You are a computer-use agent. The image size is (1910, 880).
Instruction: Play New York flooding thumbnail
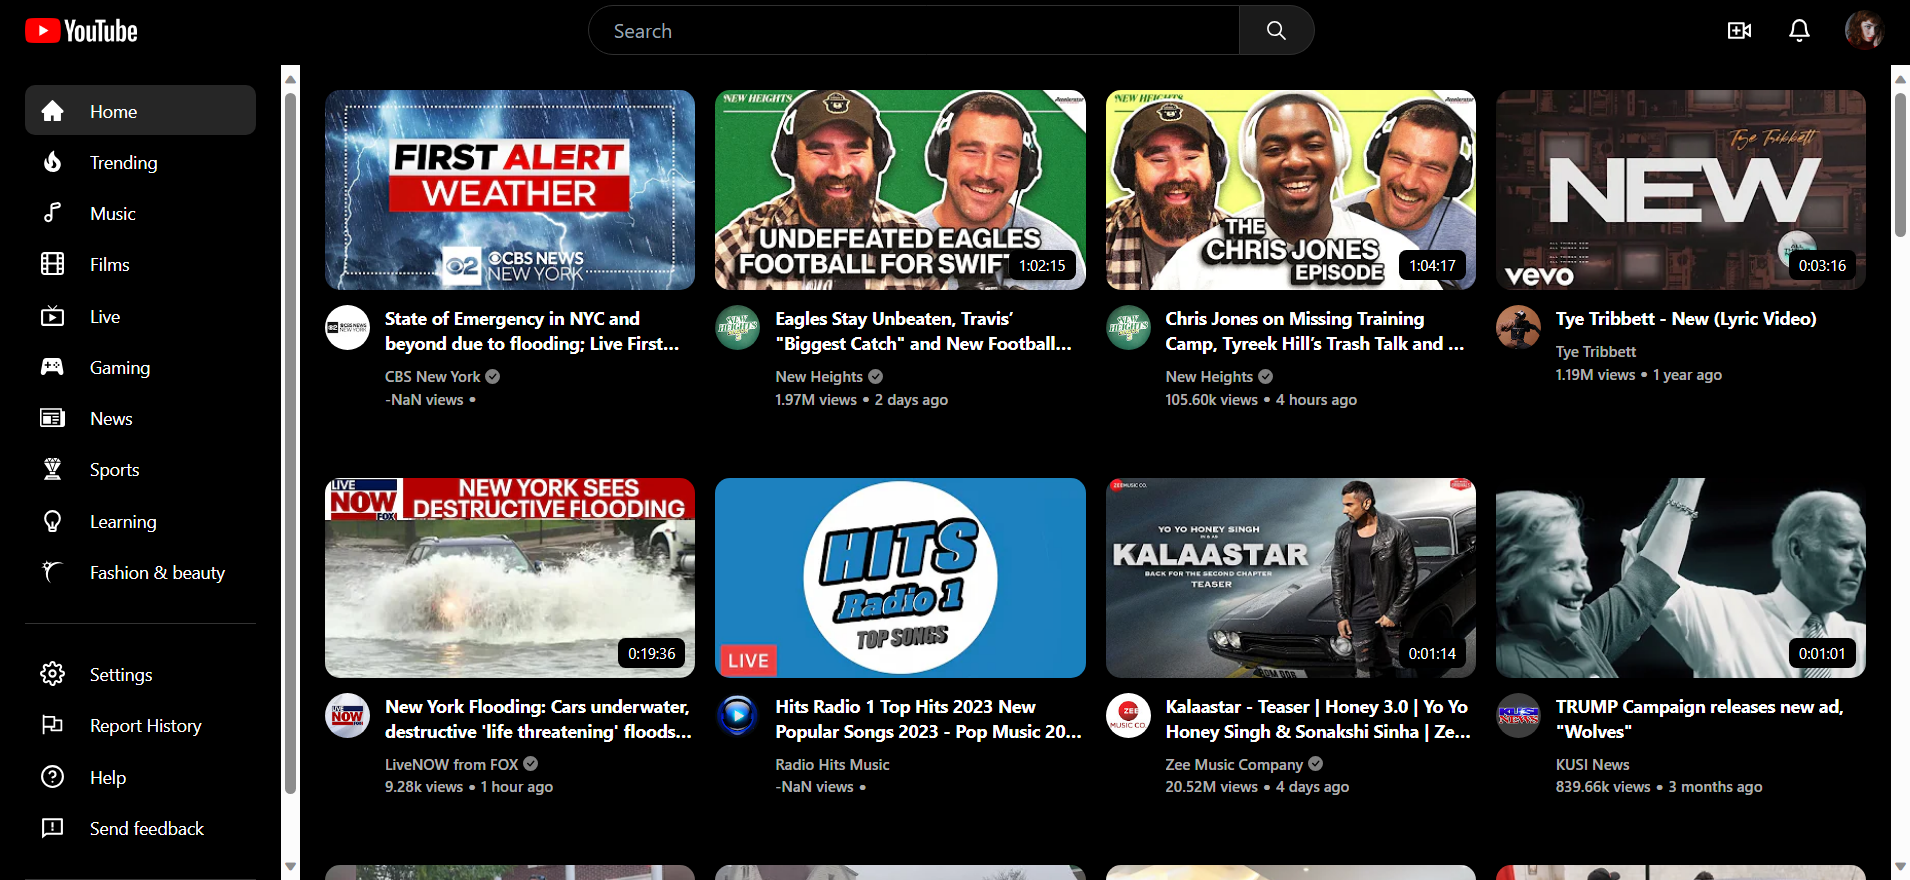click(x=510, y=578)
